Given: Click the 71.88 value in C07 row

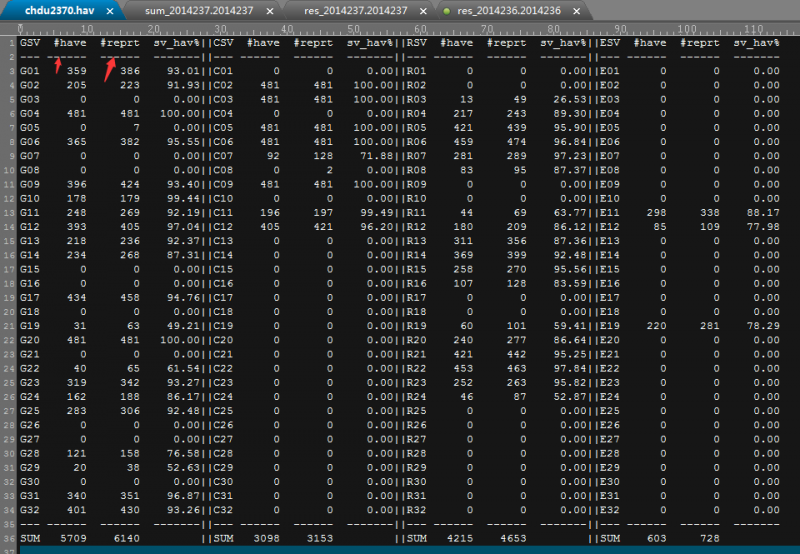Looking at the screenshot, I should click(x=377, y=156).
